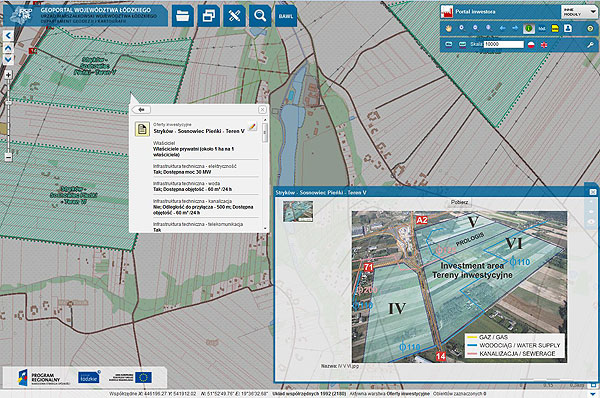Click the small image thumbnail in photo panel

(x=298, y=211)
